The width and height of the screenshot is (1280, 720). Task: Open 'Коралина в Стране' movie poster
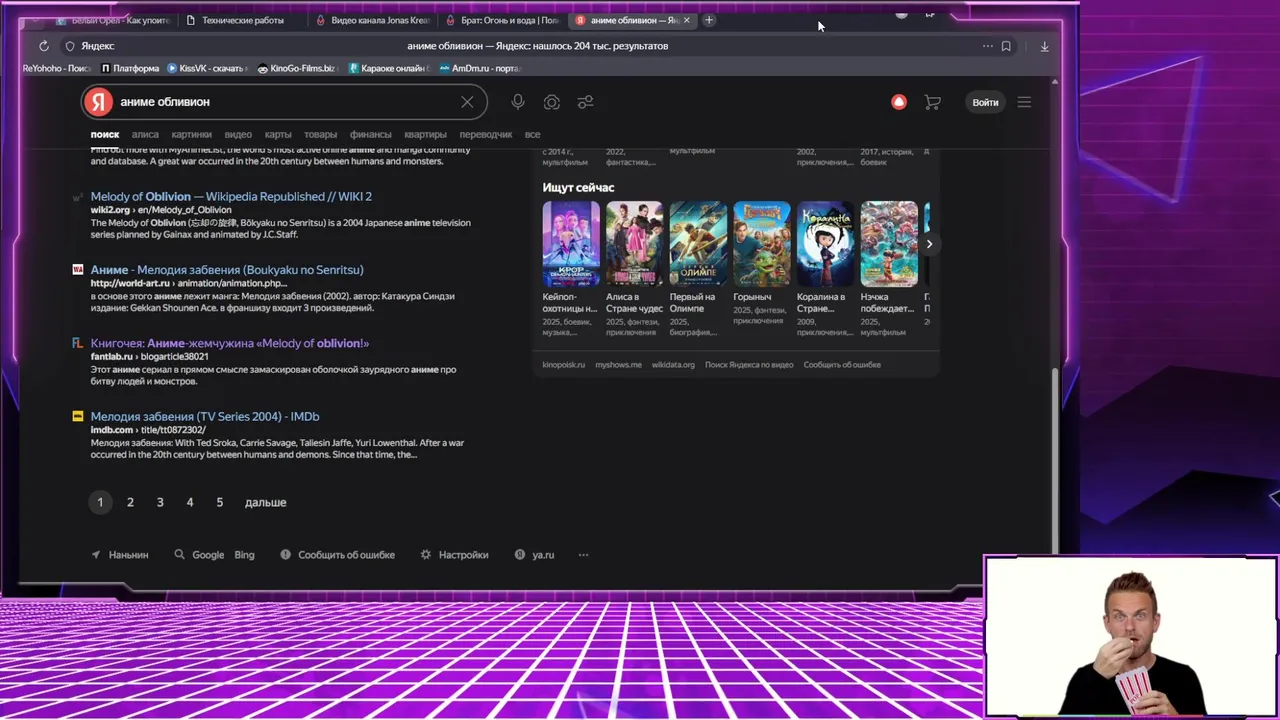tap(825, 244)
